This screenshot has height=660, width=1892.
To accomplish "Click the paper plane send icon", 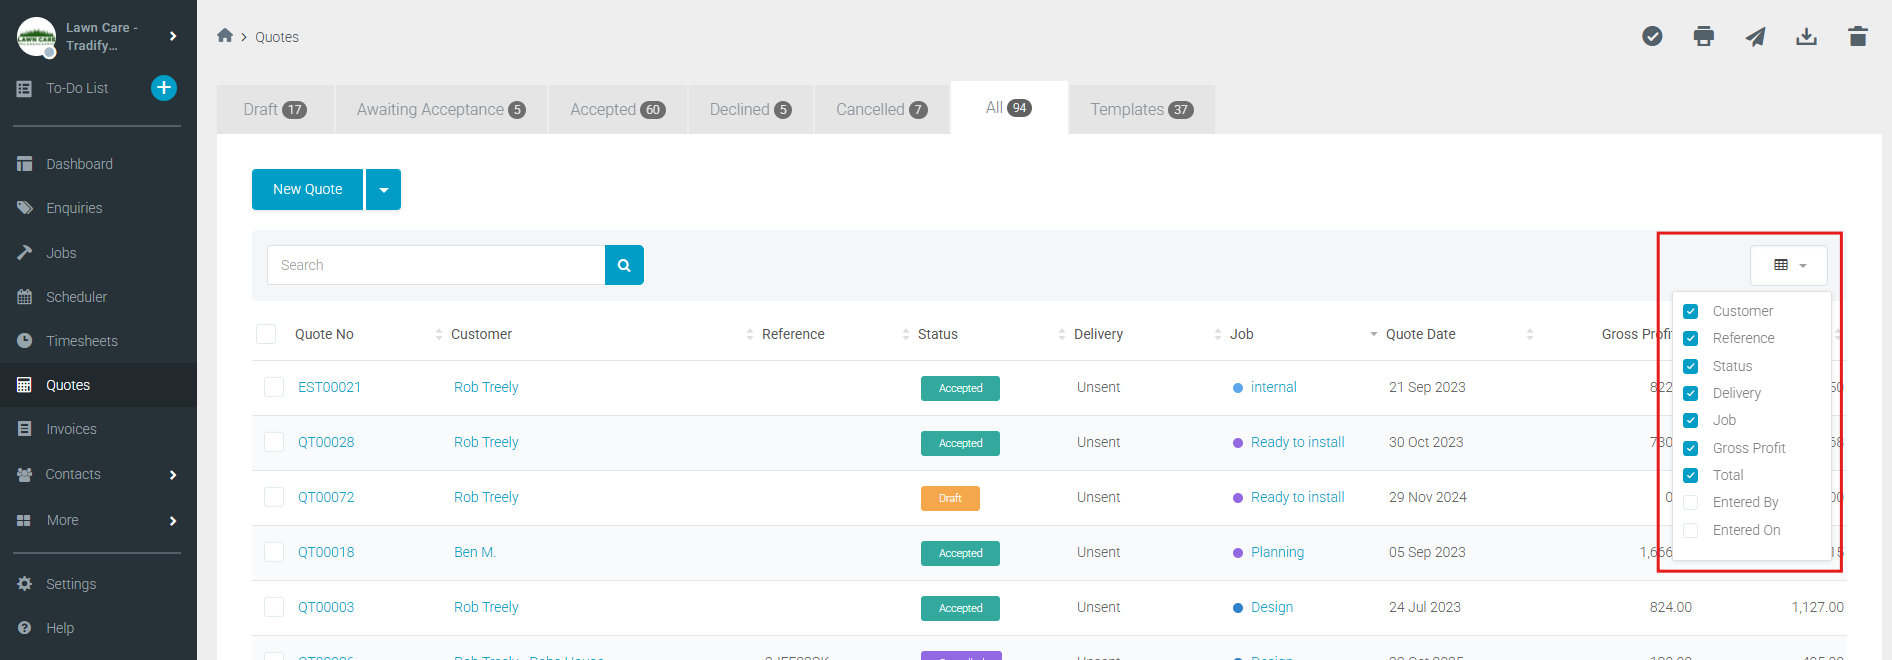I will 1755,37.
